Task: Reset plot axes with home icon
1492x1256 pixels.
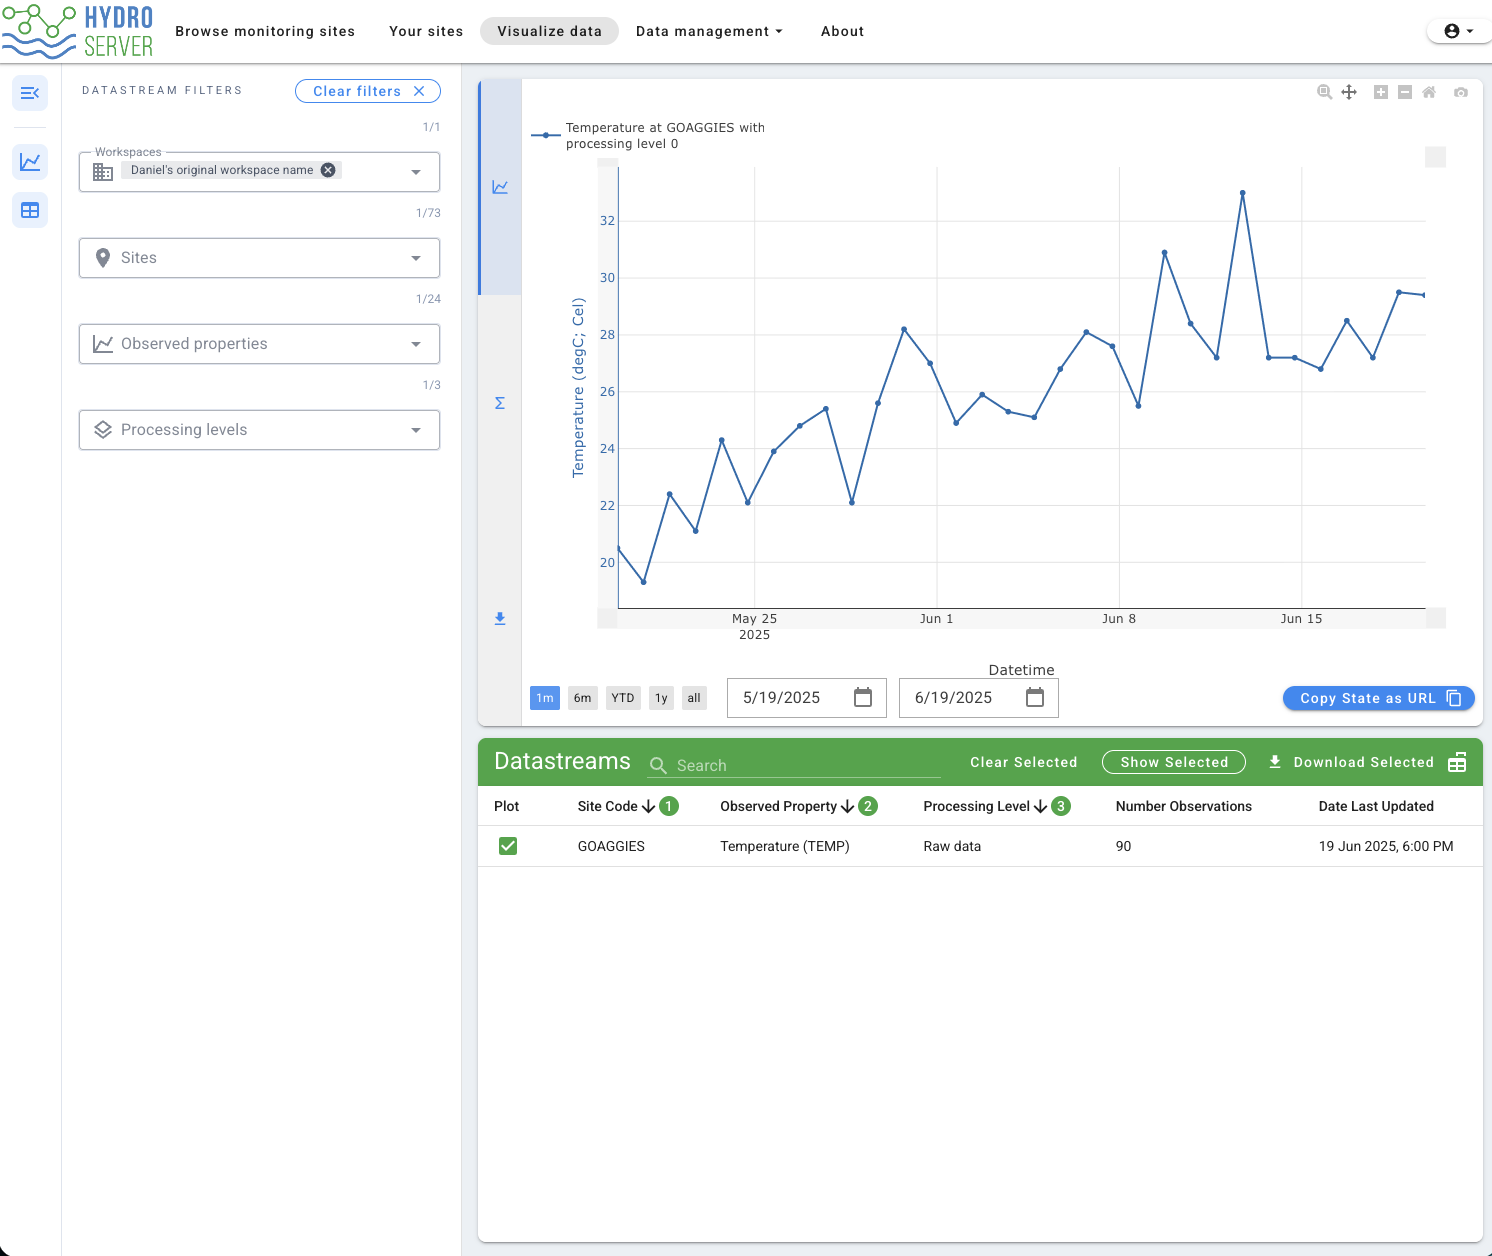Action: (x=1429, y=92)
